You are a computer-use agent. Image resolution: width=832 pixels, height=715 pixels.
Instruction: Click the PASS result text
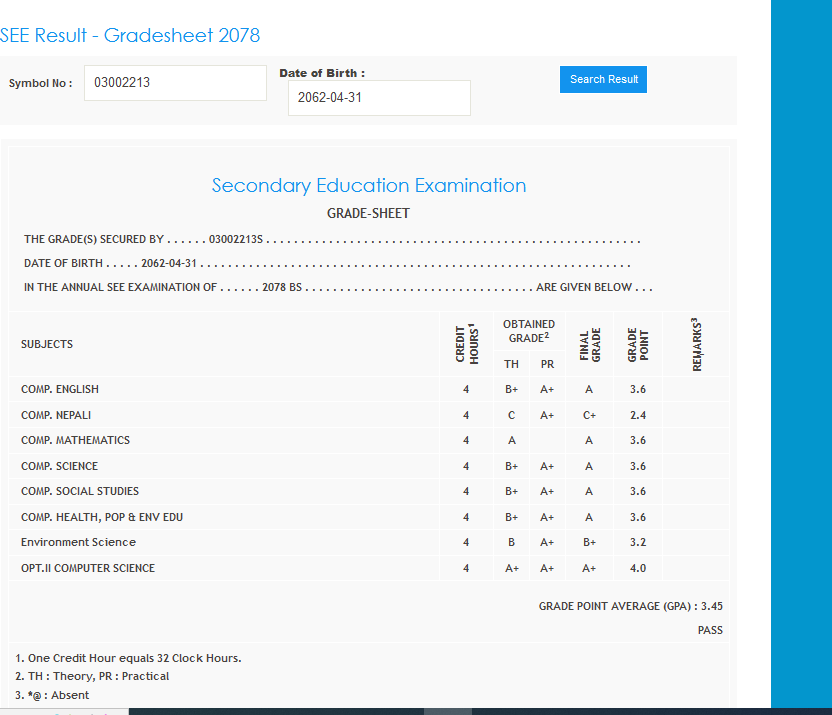(710, 630)
